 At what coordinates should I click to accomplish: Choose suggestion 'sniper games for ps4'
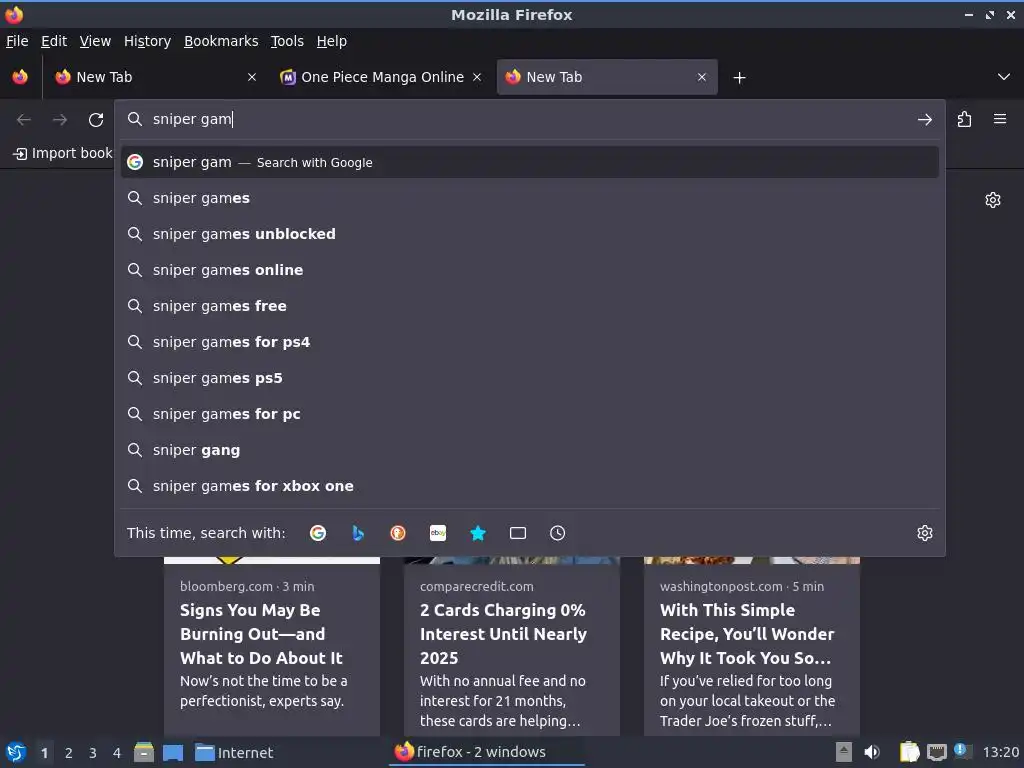pyautogui.click(x=530, y=342)
